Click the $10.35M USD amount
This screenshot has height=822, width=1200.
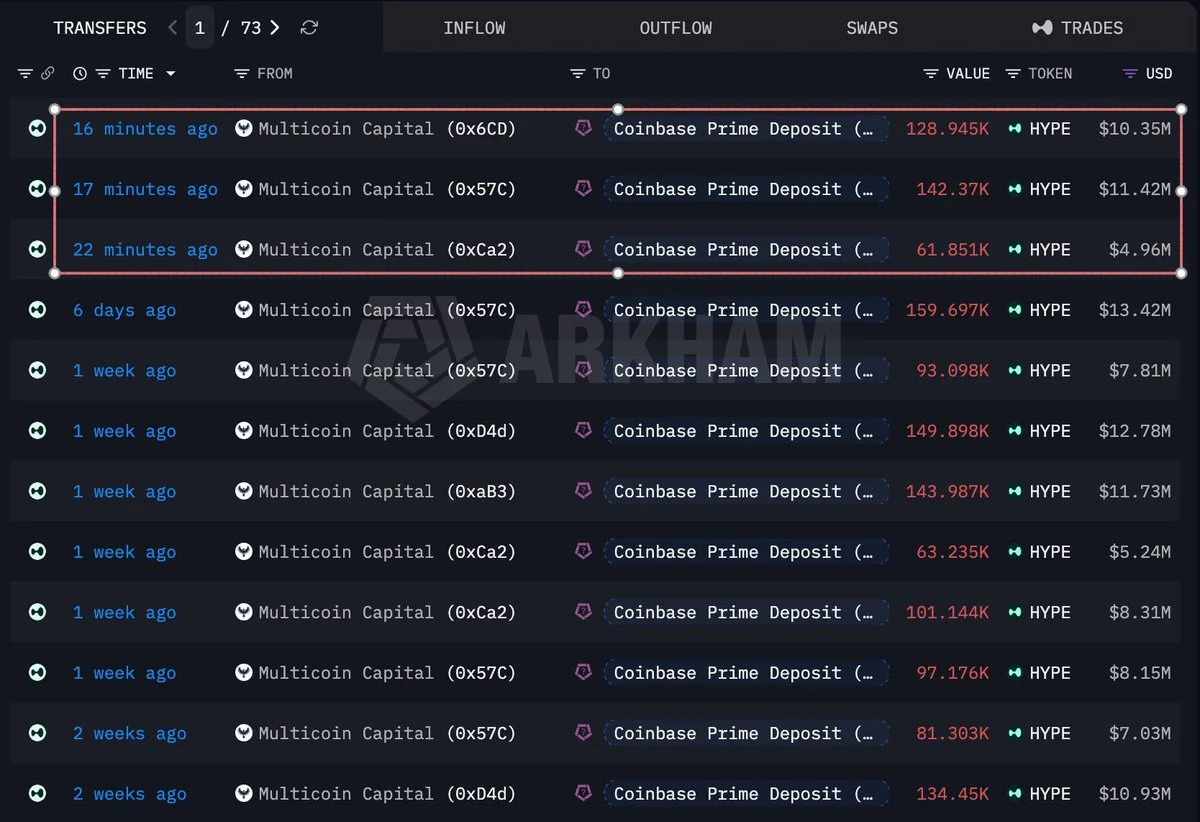tap(1134, 129)
